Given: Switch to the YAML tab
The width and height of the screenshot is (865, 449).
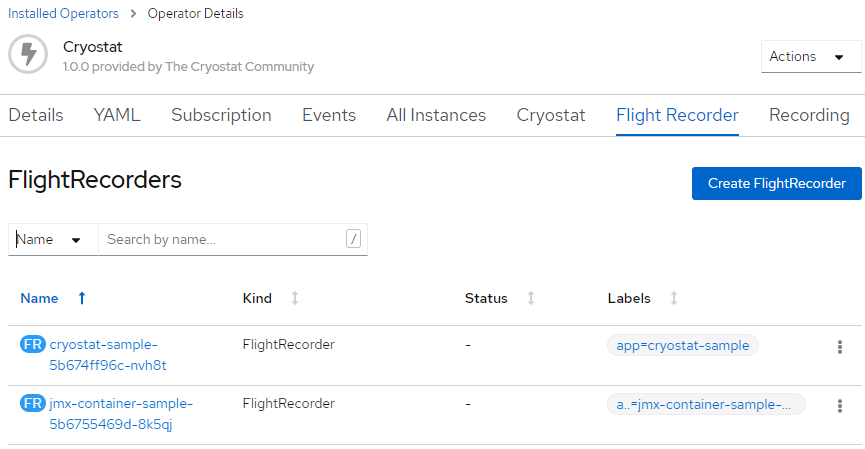Looking at the screenshot, I should click(x=117, y=115).
